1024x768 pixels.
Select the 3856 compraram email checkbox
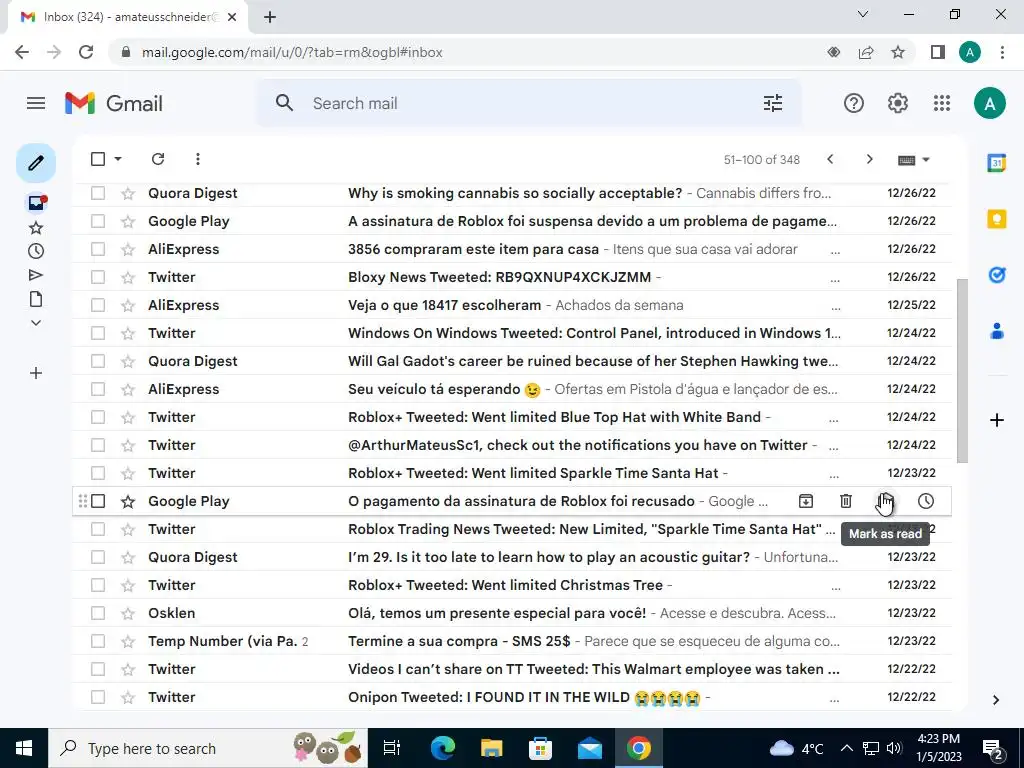pyautogui.click(x=98, y=249)
